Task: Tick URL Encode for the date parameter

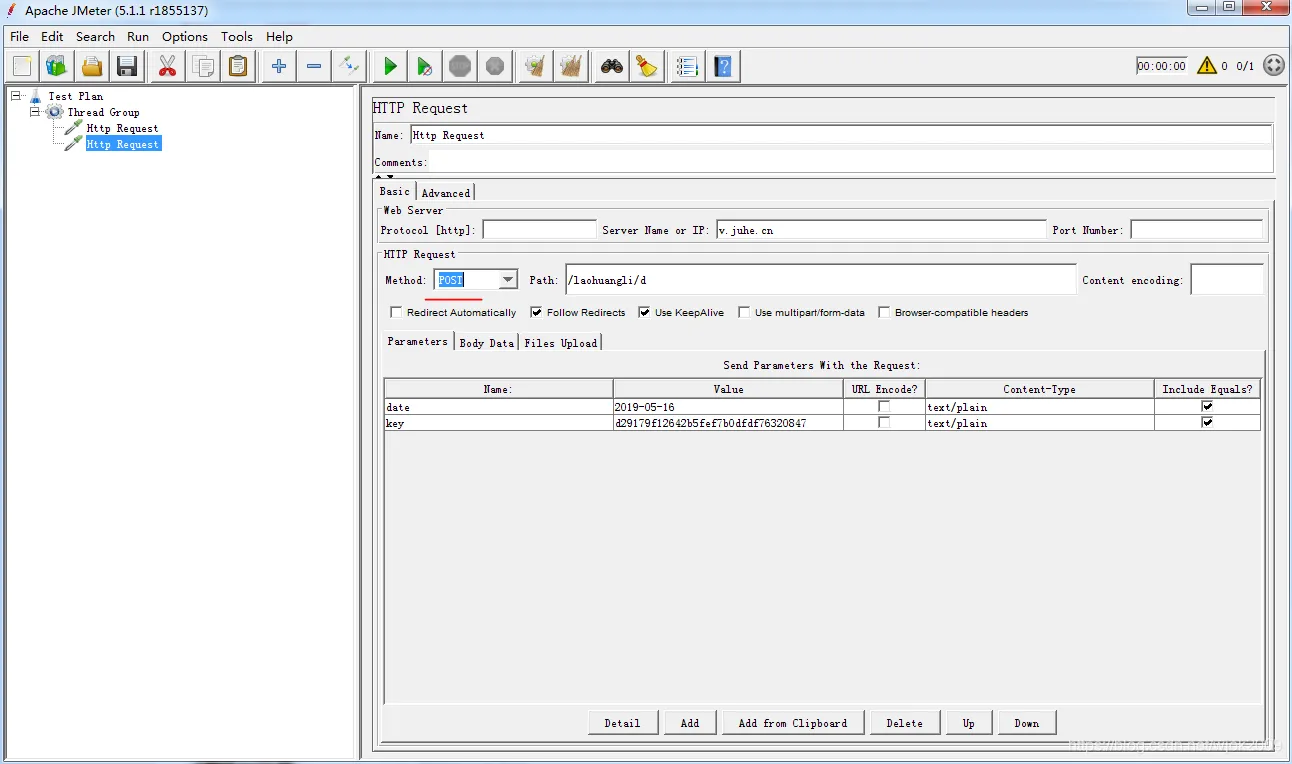Action: pyautogui.click(x=884, y=407)
